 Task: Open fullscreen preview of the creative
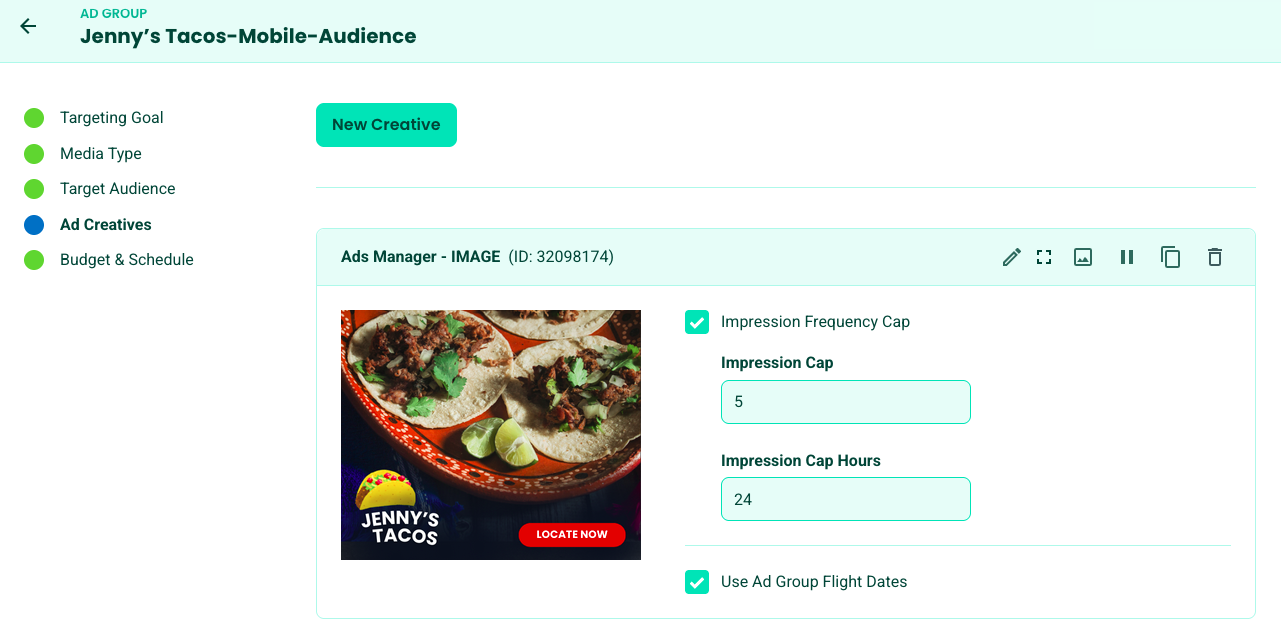click(1044, 257)
